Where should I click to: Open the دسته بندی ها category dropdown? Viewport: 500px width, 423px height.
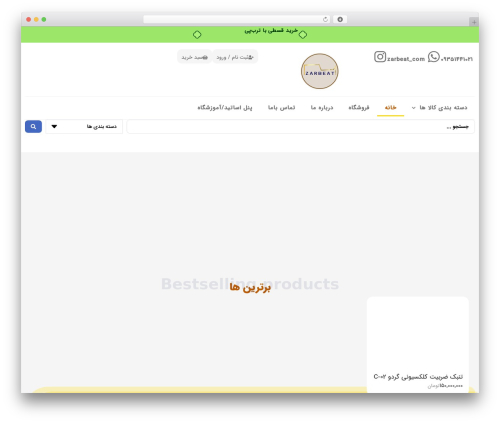click(84, 127)
